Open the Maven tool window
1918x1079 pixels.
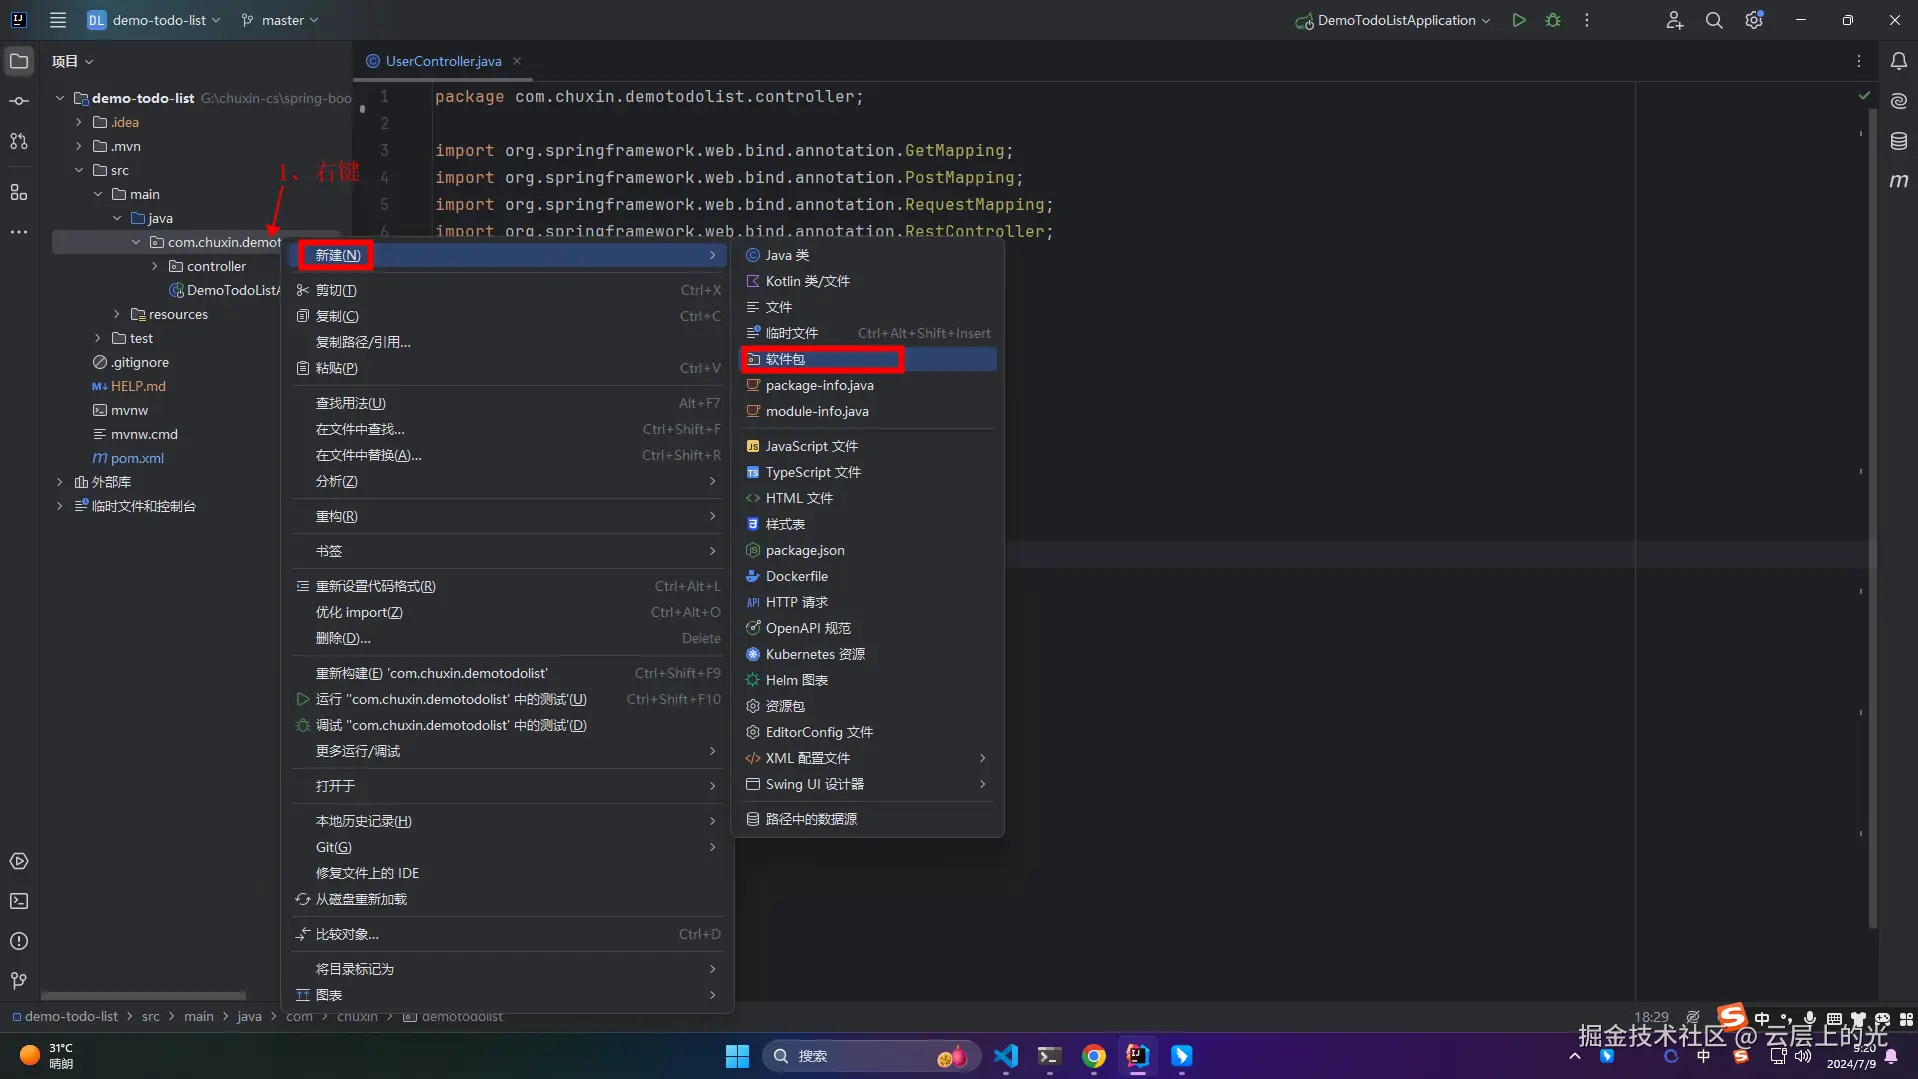point(1898,181)
